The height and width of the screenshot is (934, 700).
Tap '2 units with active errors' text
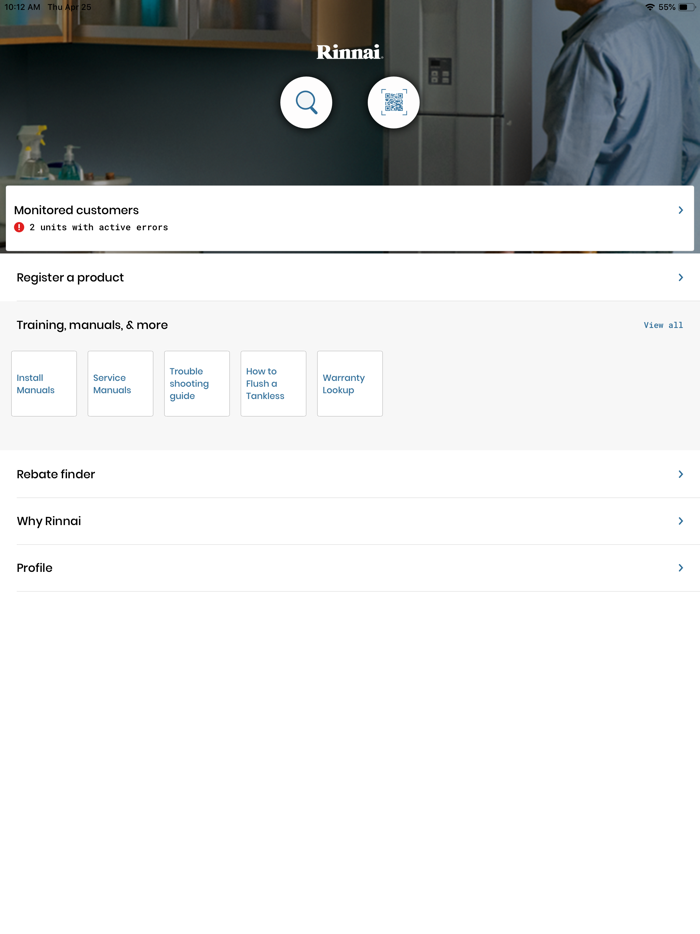(x=99, y=227)
